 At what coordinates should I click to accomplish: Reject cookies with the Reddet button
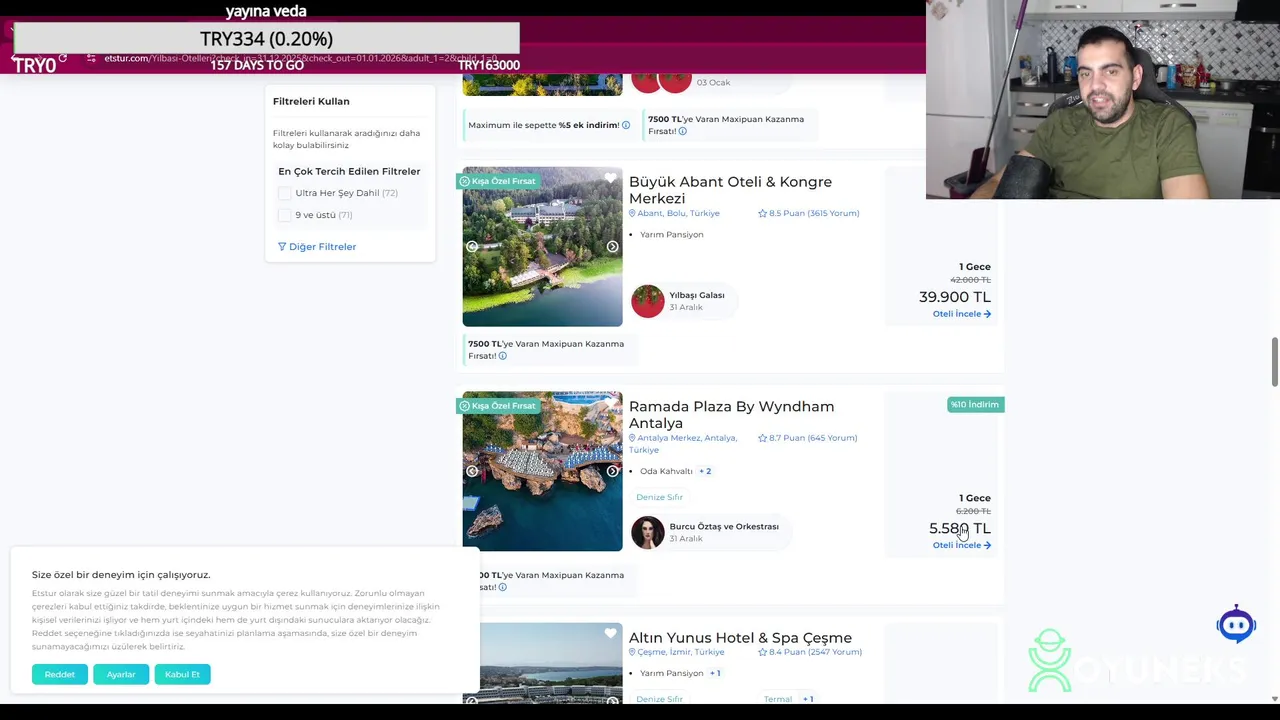[60, 674]
